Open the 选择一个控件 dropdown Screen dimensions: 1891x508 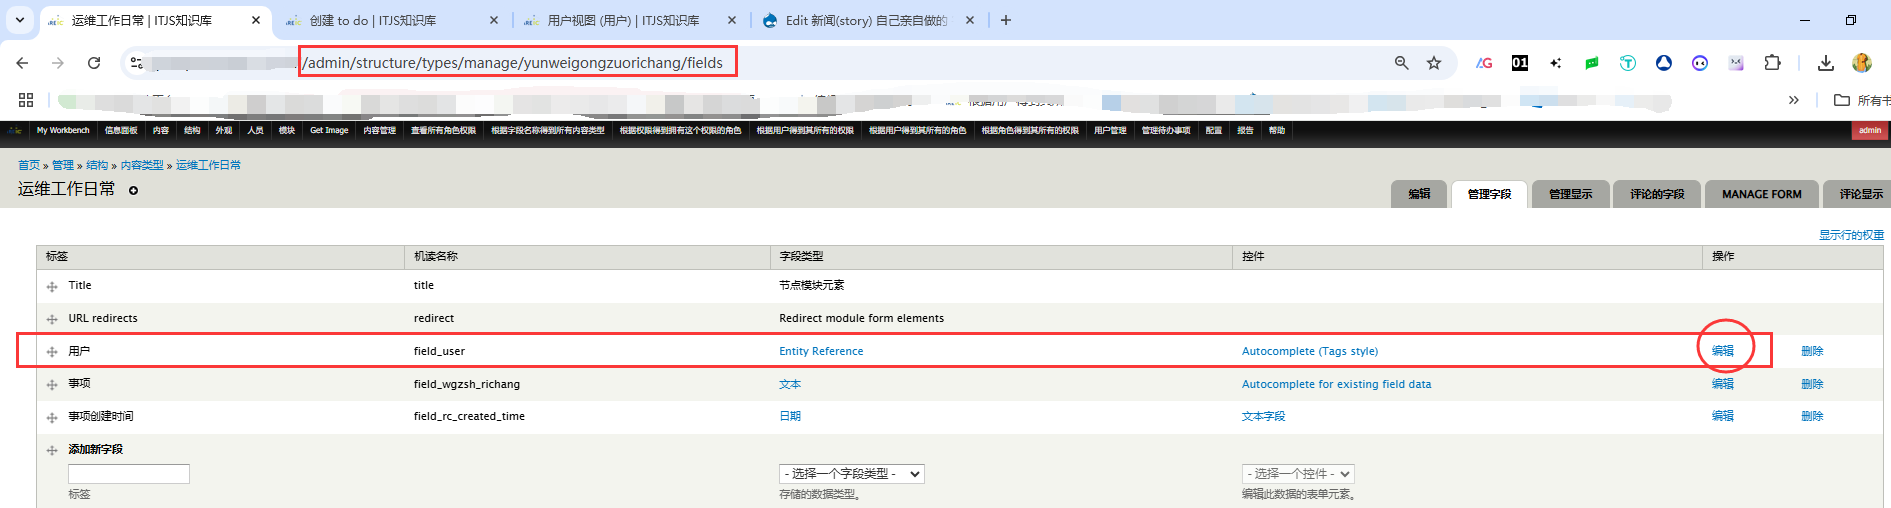(x=1298, y=474)
